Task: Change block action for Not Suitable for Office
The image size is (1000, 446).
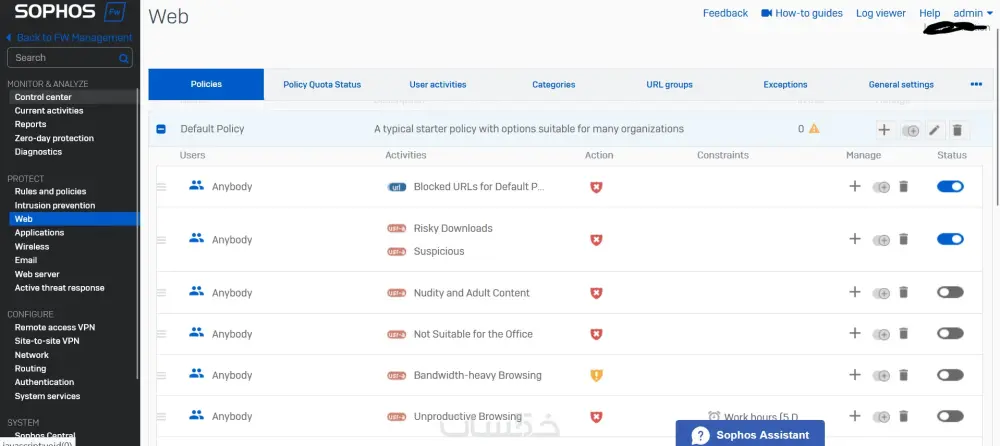Action: (x=596, y=334)
